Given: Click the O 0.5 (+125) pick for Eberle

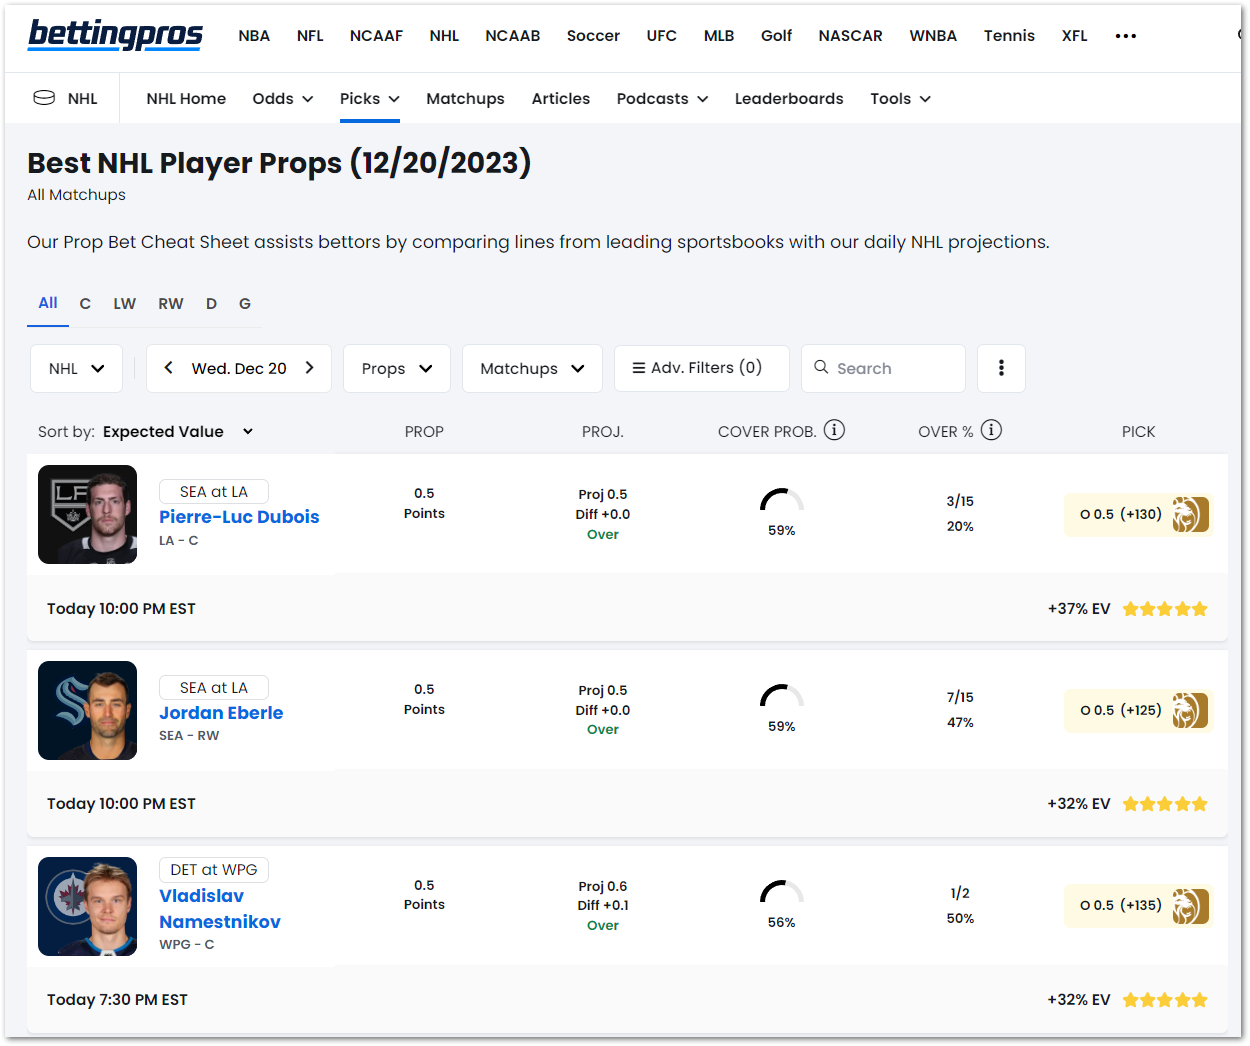Looking at the screenshot, I should (x=1121, y=710).
